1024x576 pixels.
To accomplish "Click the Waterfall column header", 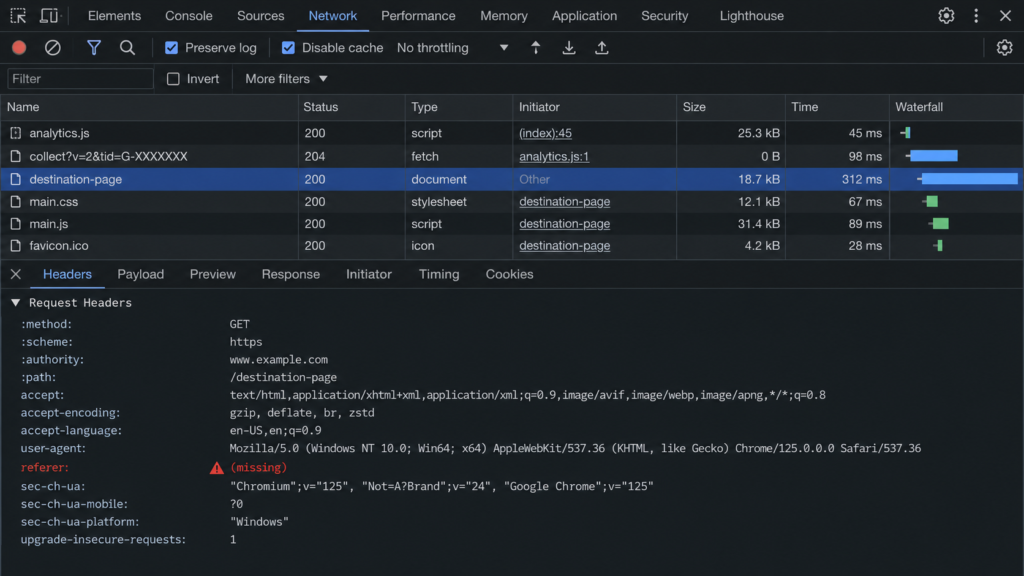I will point(956,107).
